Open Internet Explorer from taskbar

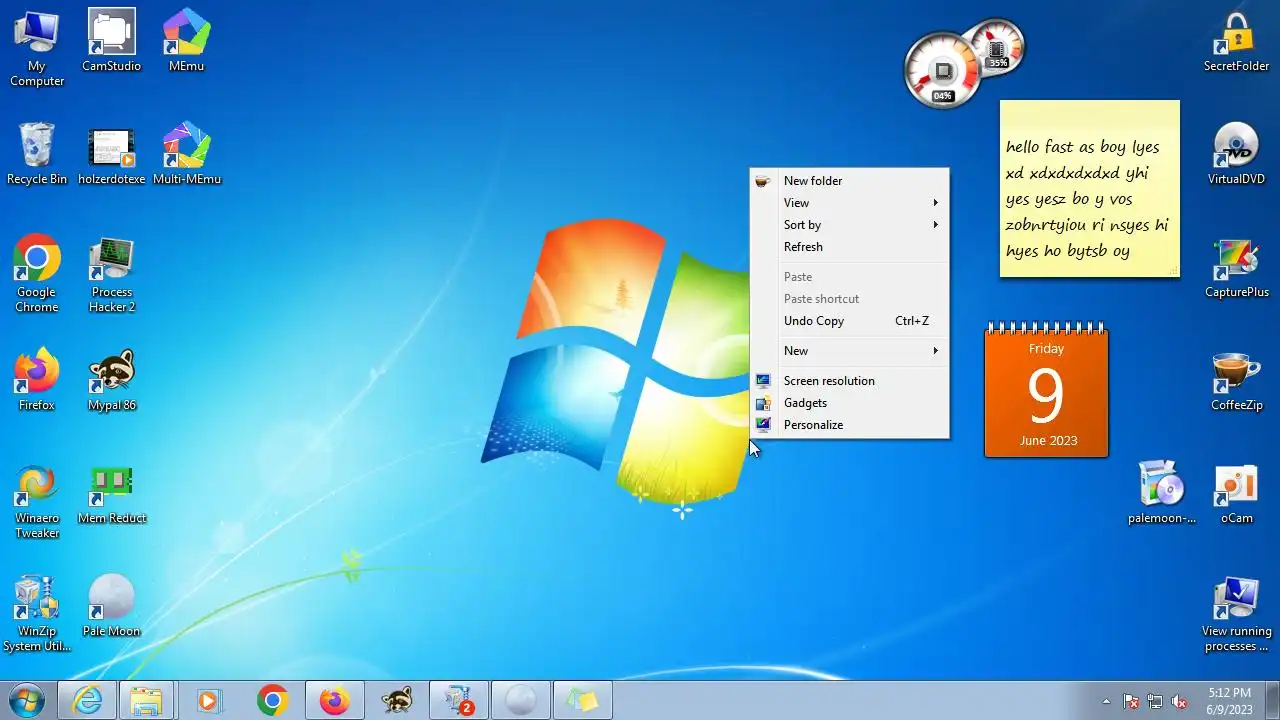pyautogui.click(x=87, y=701)
